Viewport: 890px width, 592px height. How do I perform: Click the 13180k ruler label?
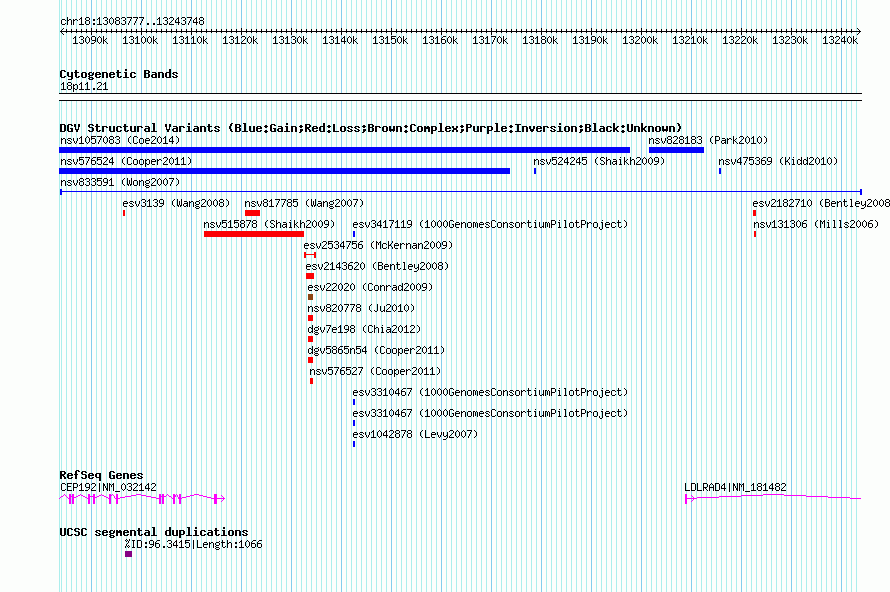pos(540,40)
